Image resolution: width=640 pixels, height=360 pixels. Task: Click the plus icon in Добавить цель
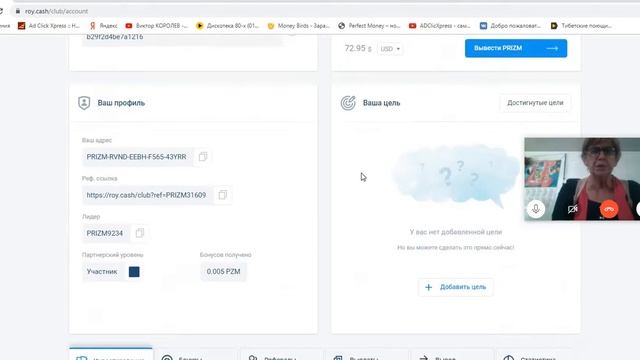click(x=428, y=287)
